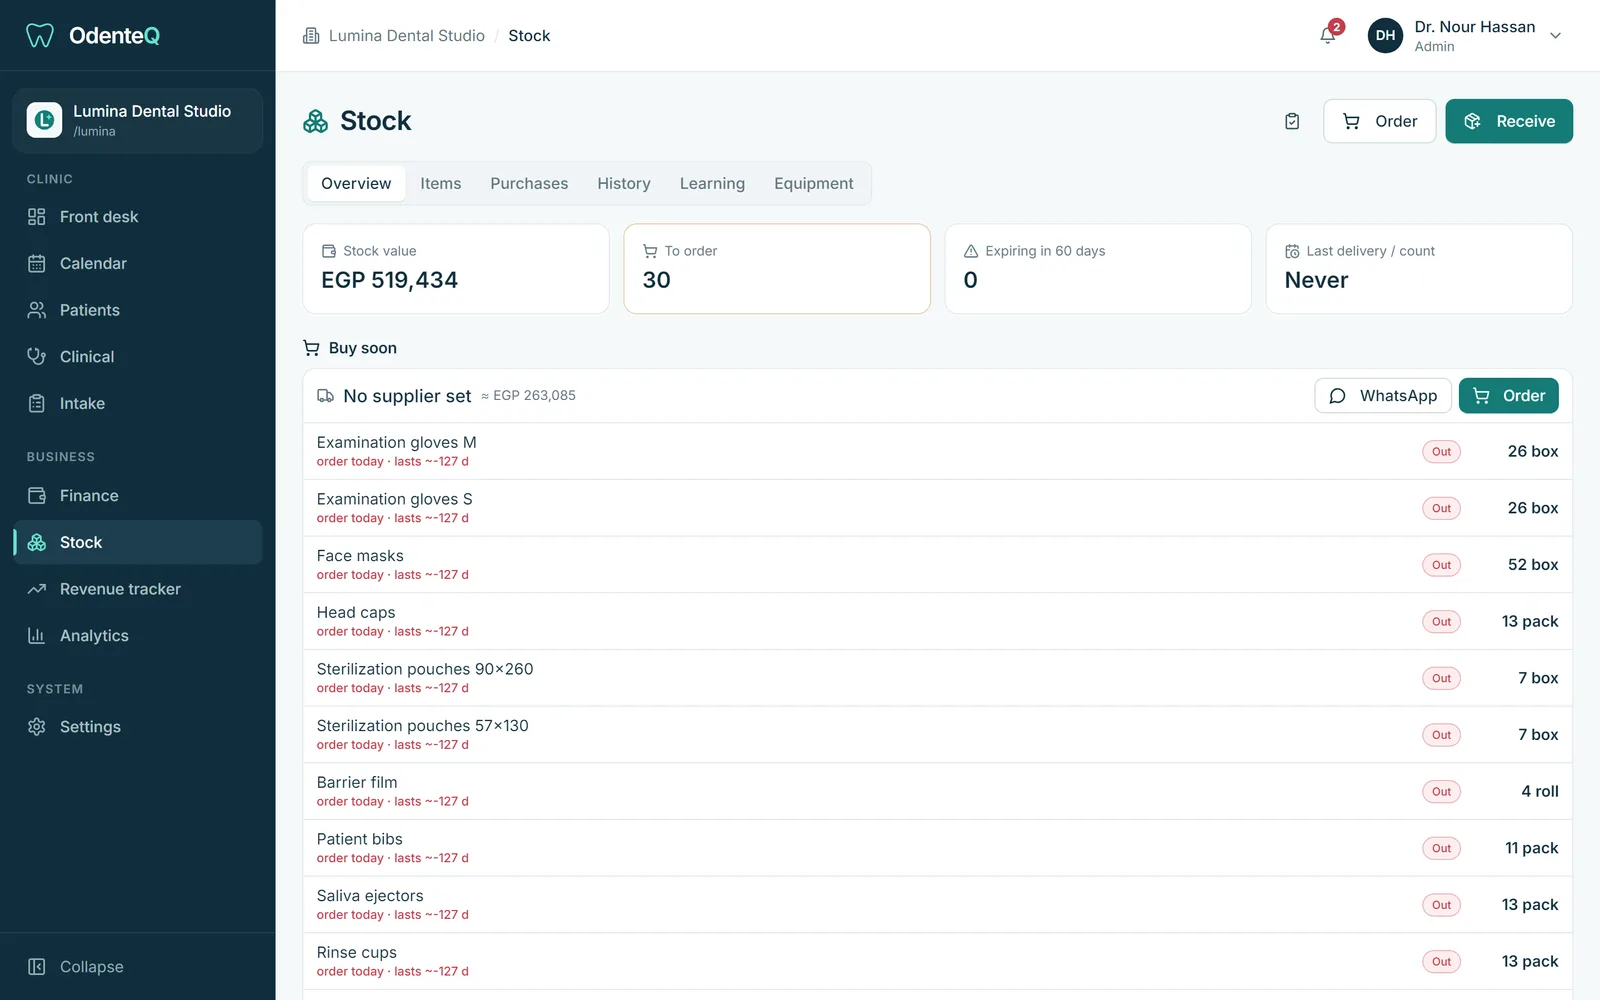Open the notifications bell
The image size is (1600, 1000).
[1328, 35]
